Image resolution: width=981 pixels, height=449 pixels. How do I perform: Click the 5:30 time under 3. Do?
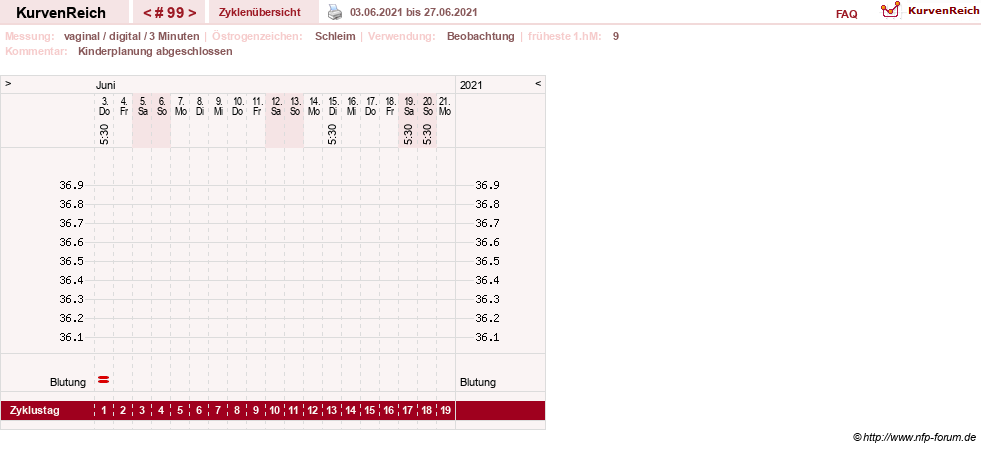point(104,134)
